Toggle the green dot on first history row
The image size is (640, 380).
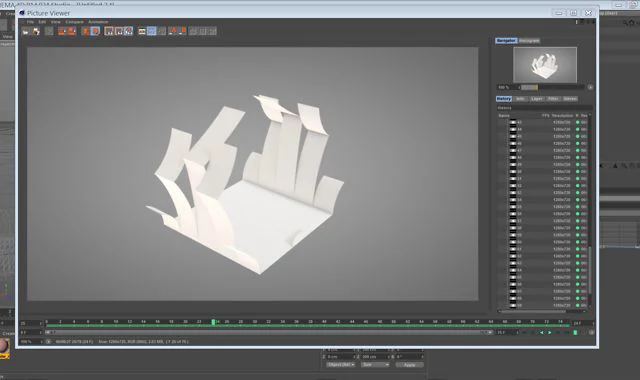click(578, 122)
